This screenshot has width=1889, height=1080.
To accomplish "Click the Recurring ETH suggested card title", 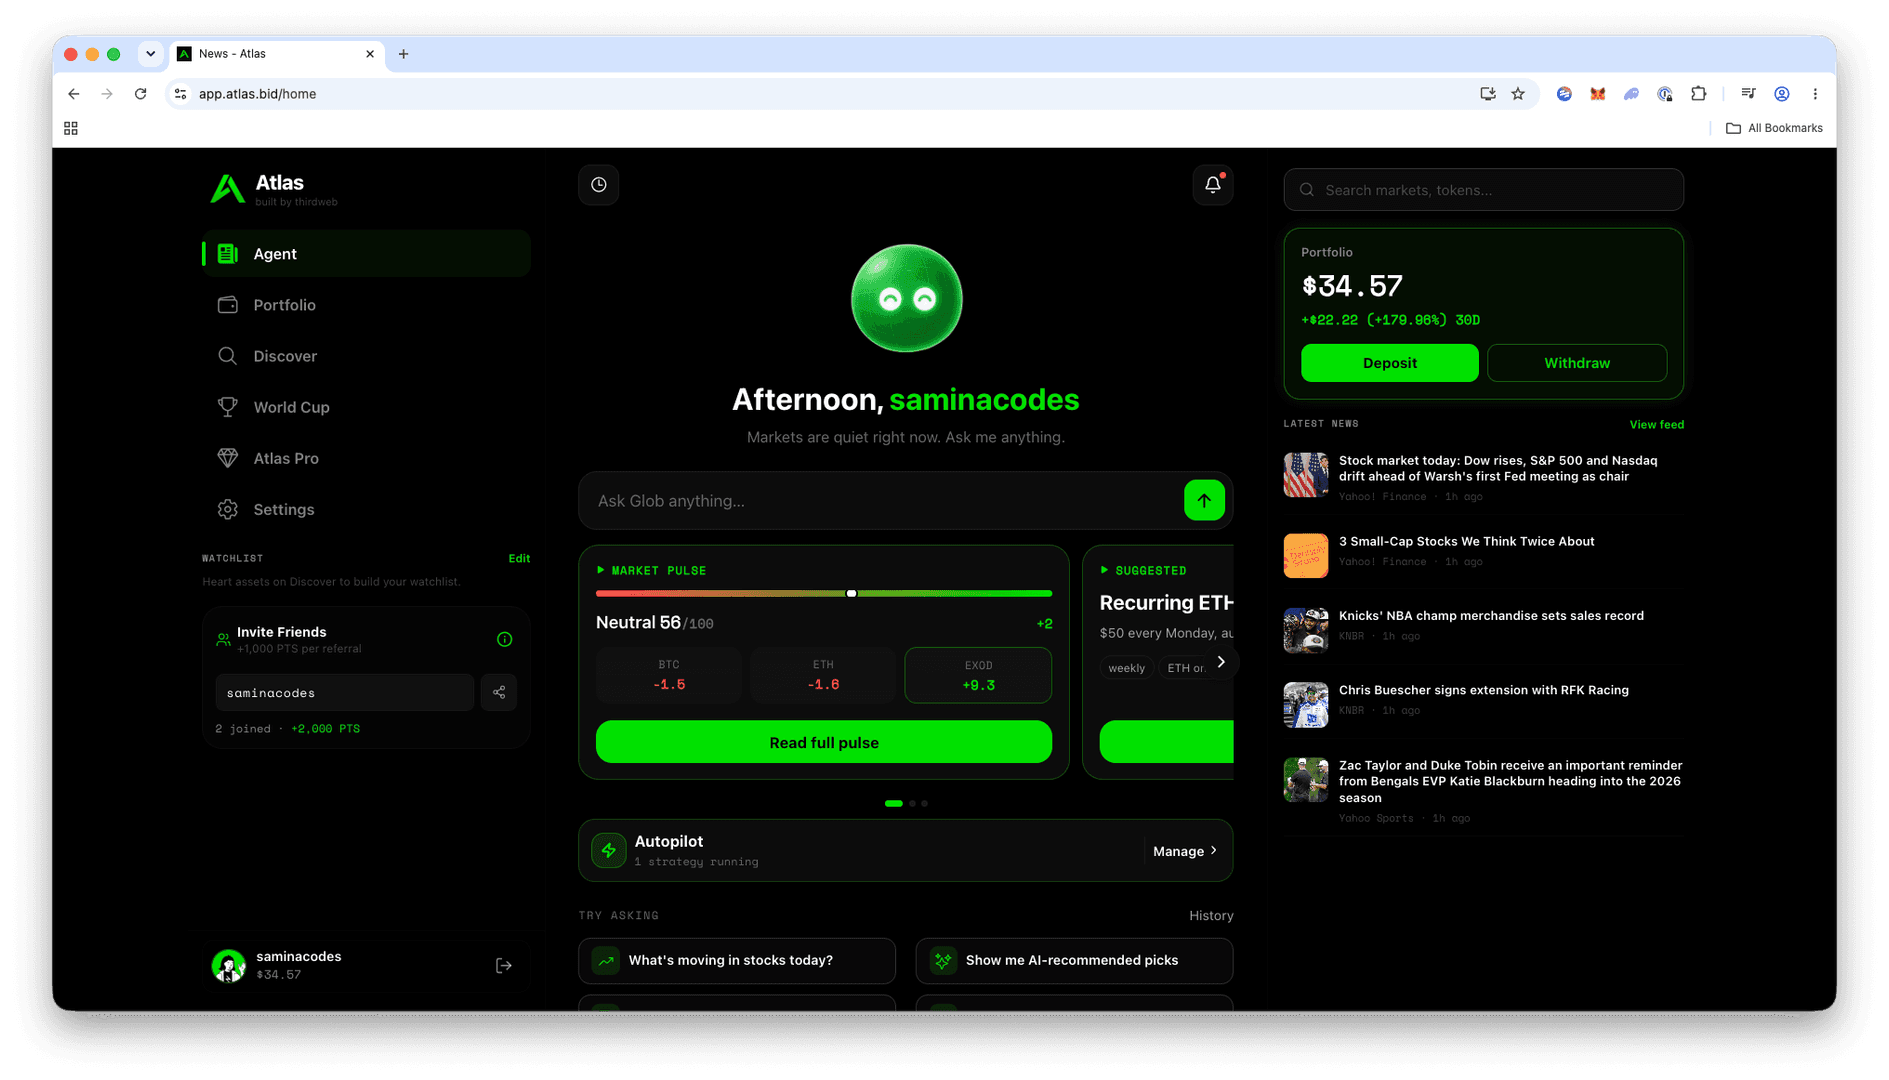I will point(1166,603).
